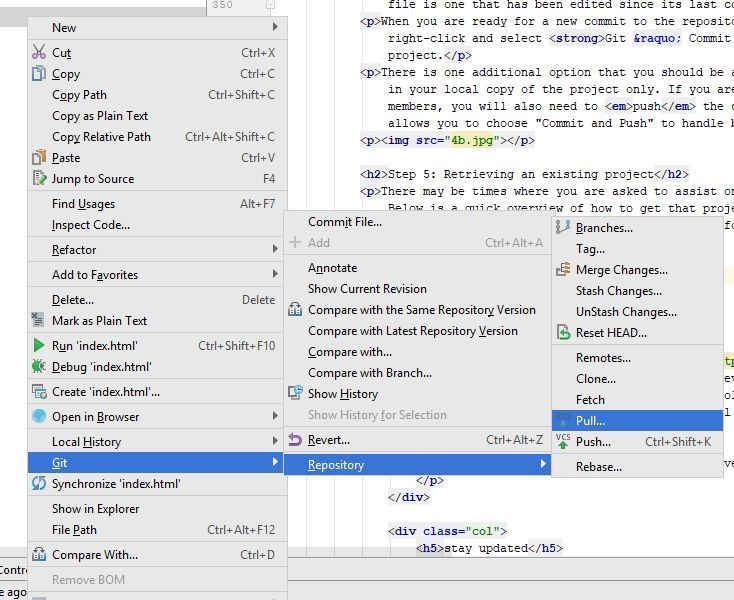This screenshot has width=734, height=600.
Task: Click the Paste clipboard icon
Action: coord(39,158)
